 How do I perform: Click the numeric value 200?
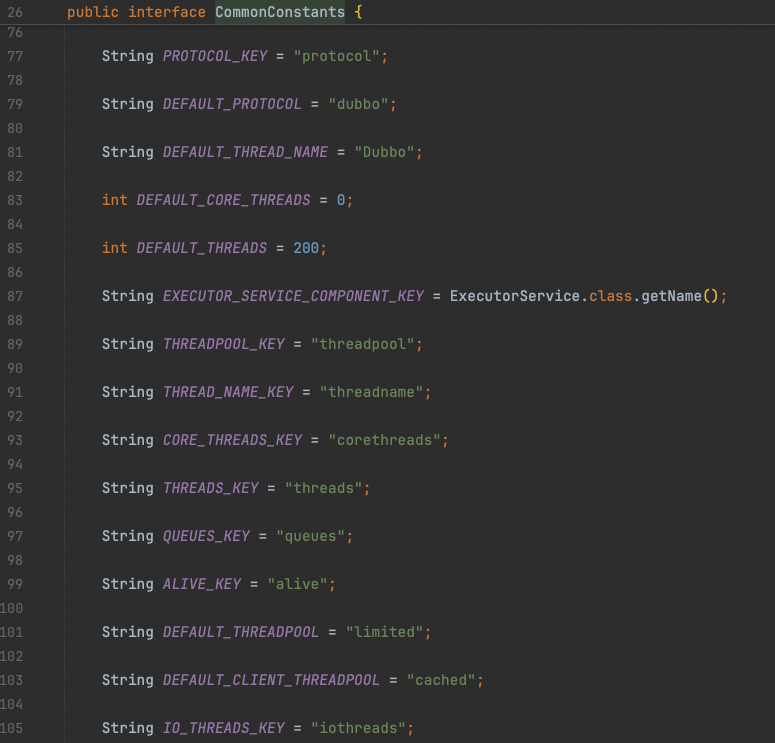click(306, 248)
